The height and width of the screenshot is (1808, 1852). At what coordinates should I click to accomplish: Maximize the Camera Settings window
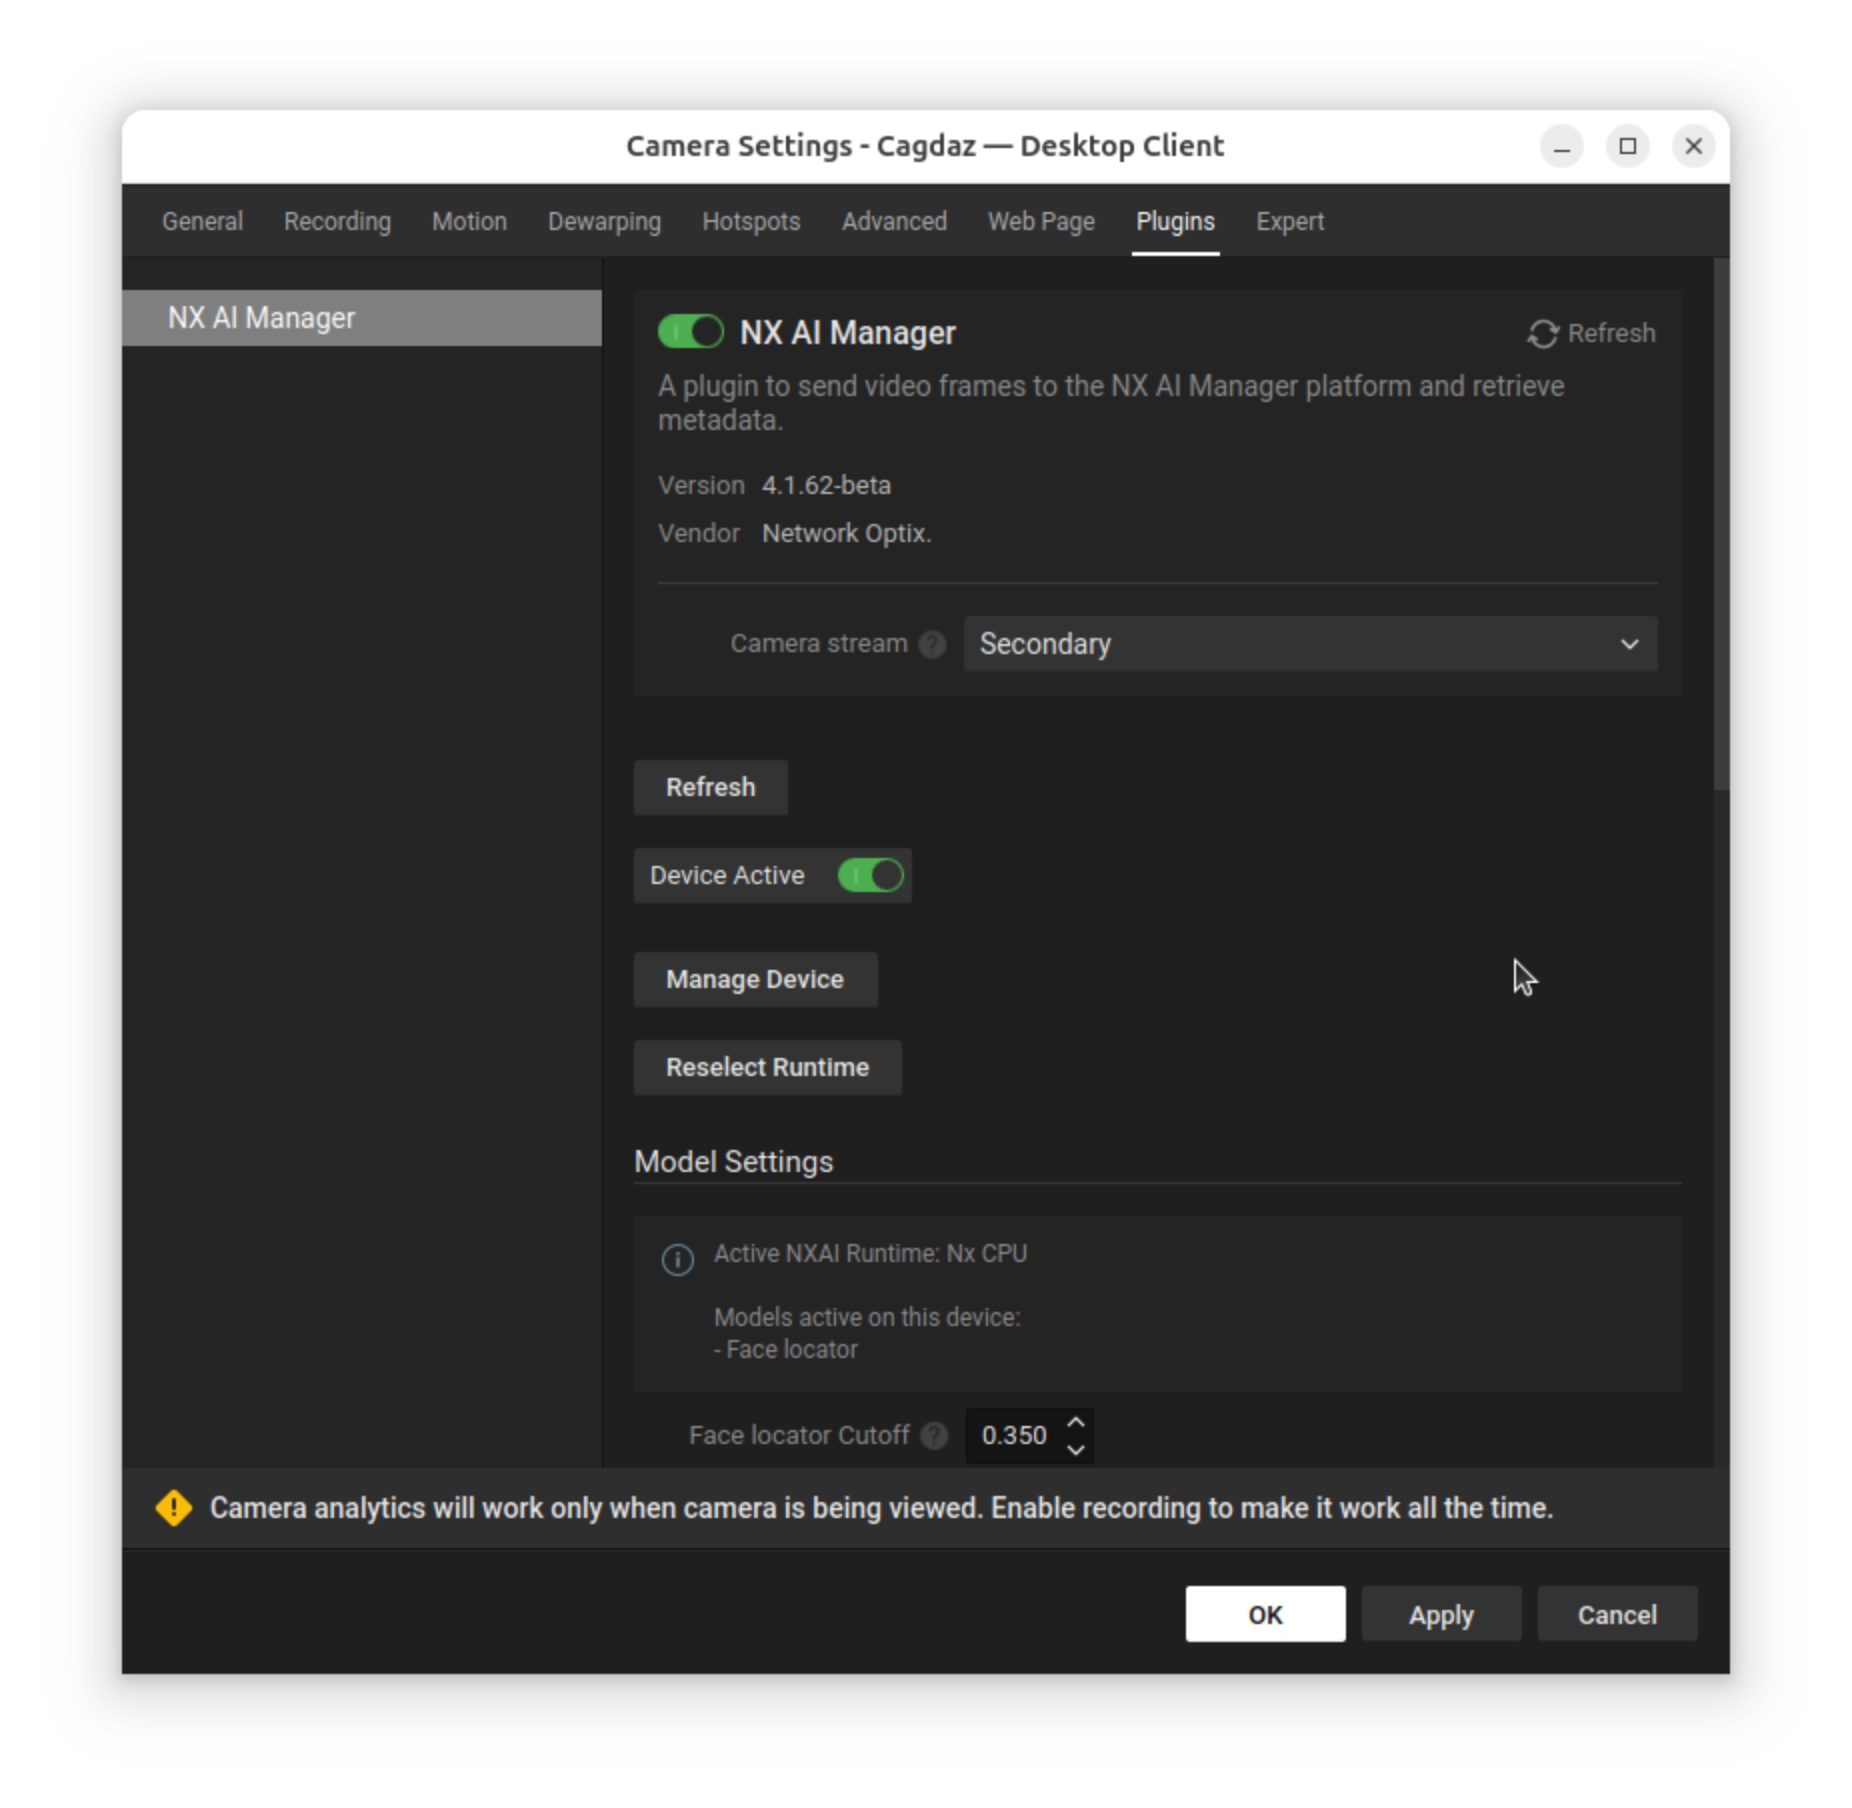pos(1627,147)
